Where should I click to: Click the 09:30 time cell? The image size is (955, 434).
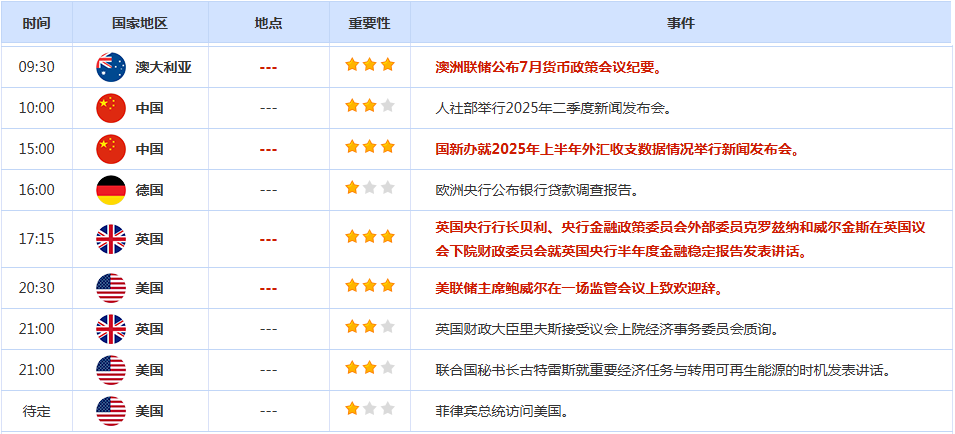pyautogui.click(x=37, y=67)
